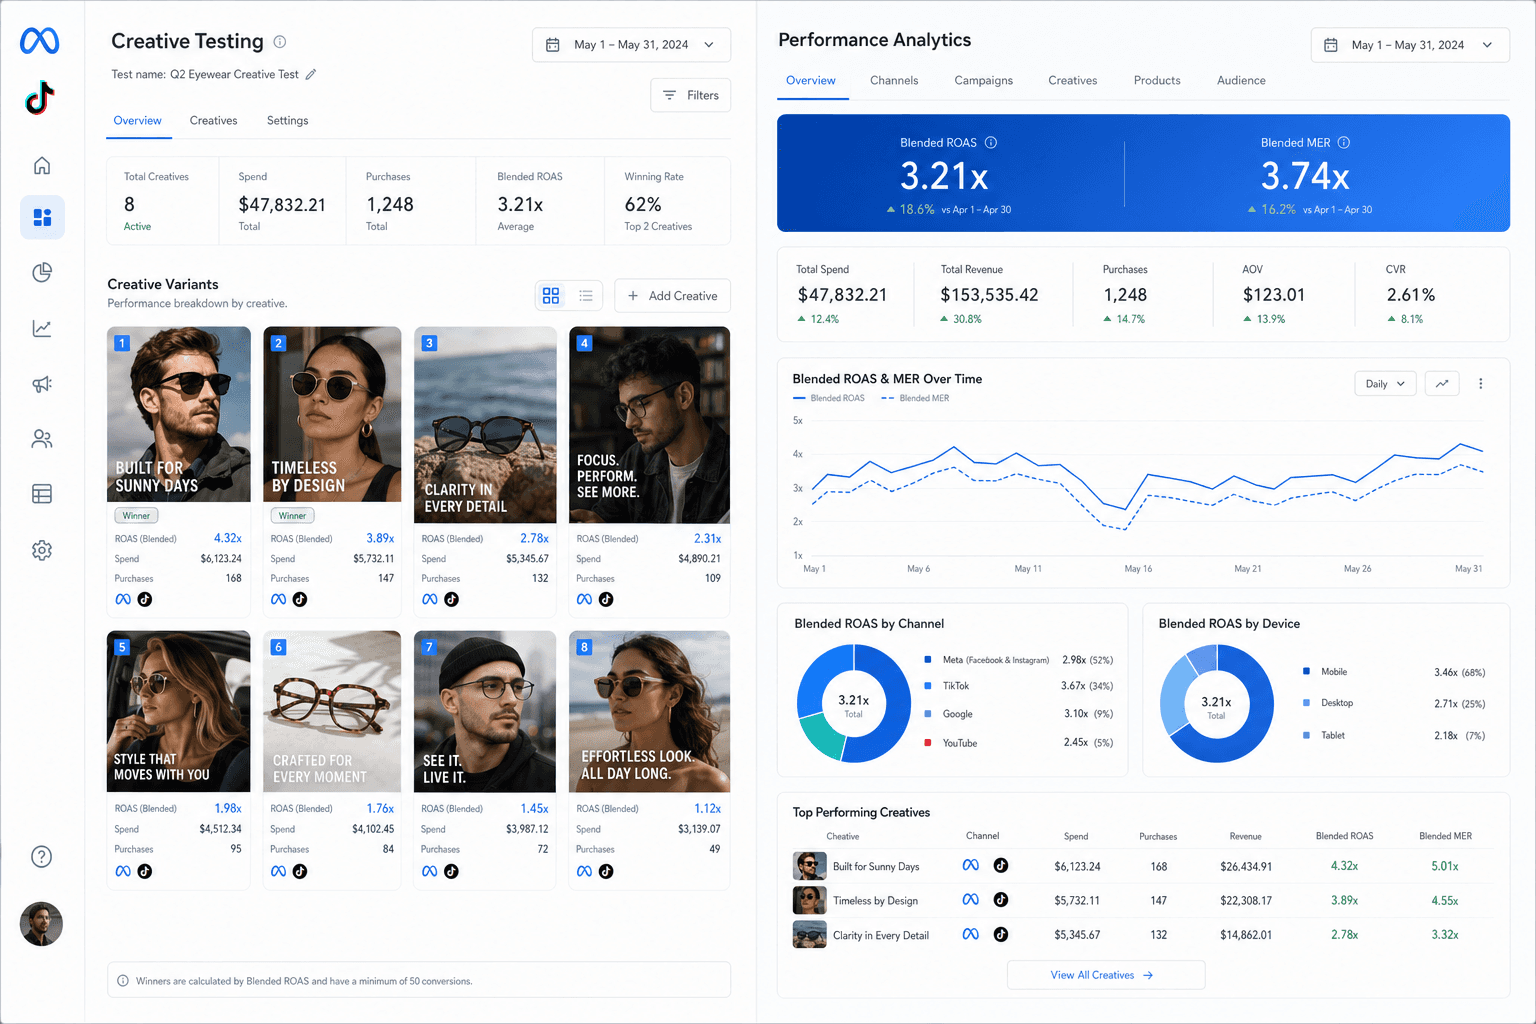Click TikTok icon on Effortless Look card

pyautogui.click(x=606, y=872)
